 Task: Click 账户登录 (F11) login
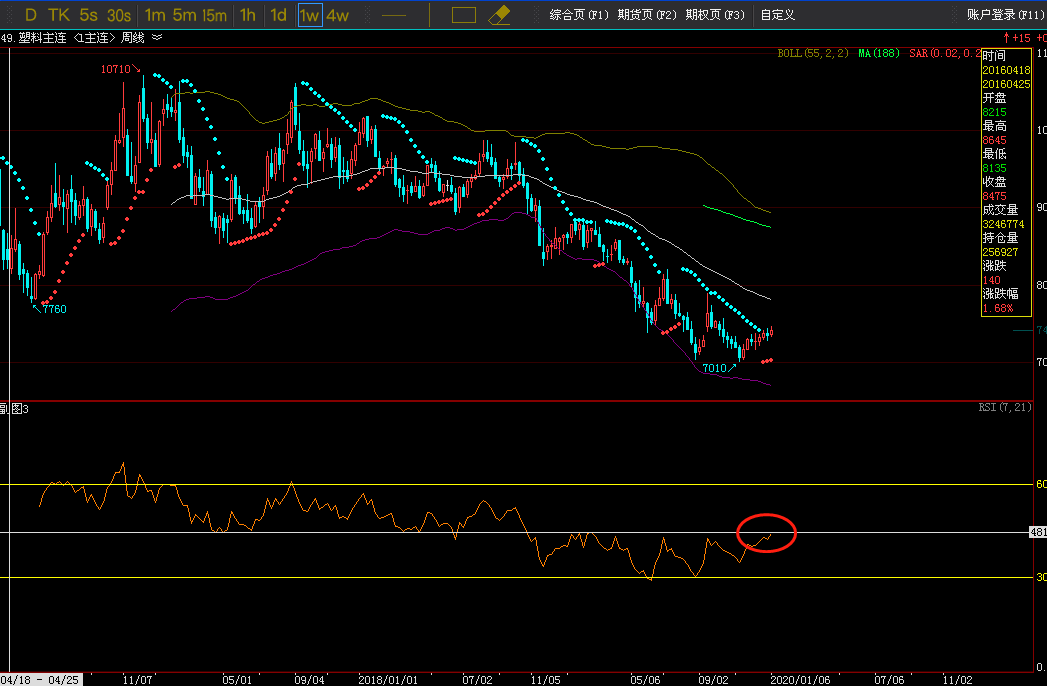[x=1006, y=15]
